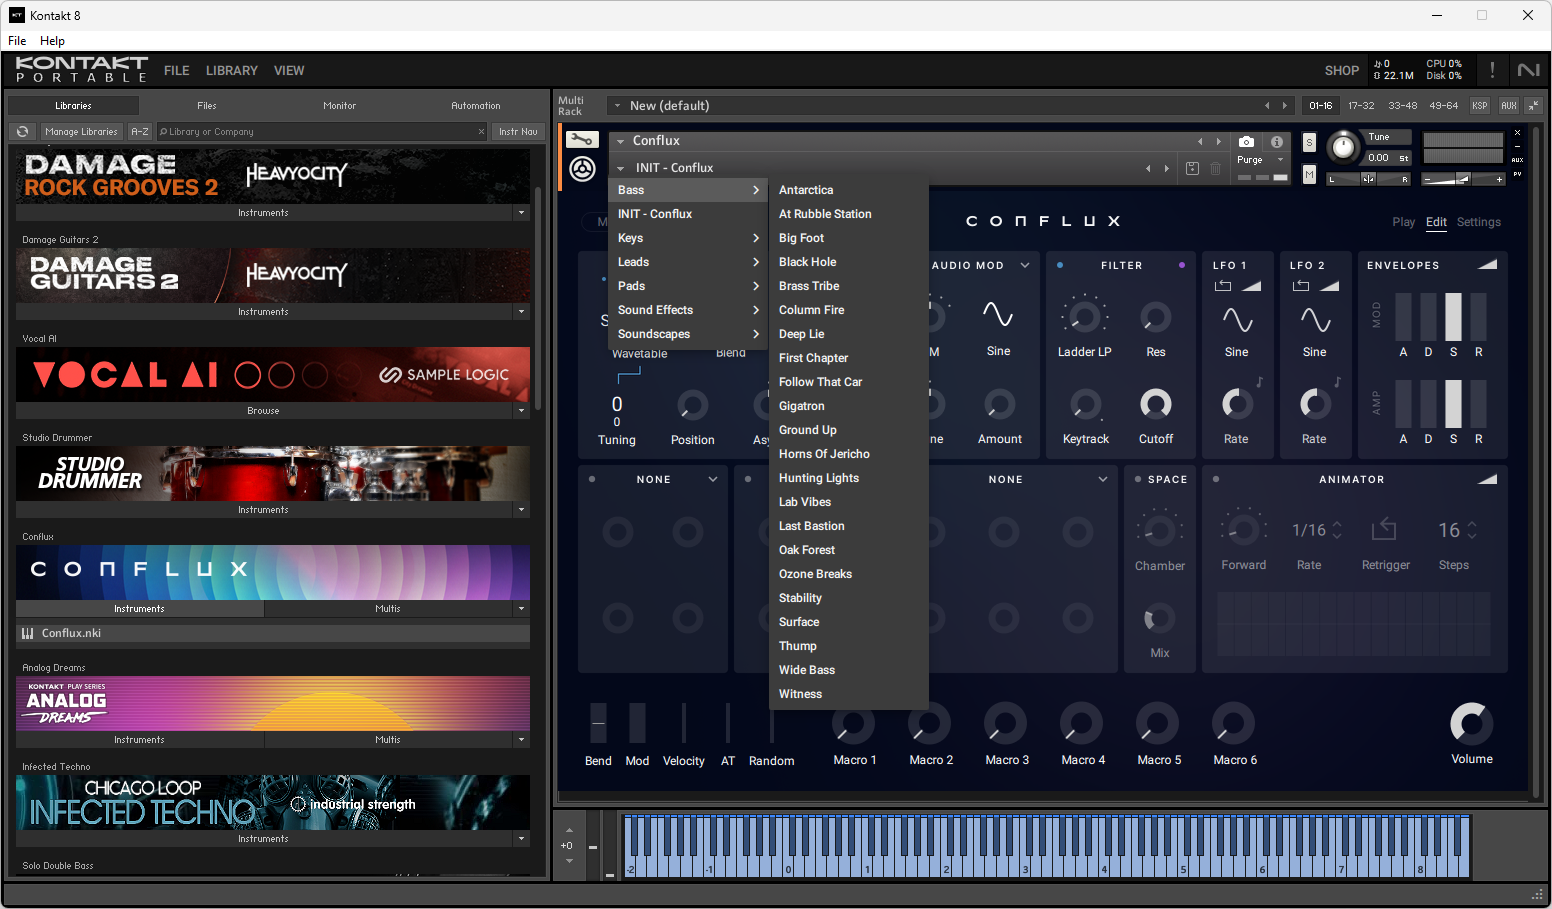Click the refresh libraries icon
This screenshot has width=1552, height=909.
pyautogui.click(x=22, y=132)
